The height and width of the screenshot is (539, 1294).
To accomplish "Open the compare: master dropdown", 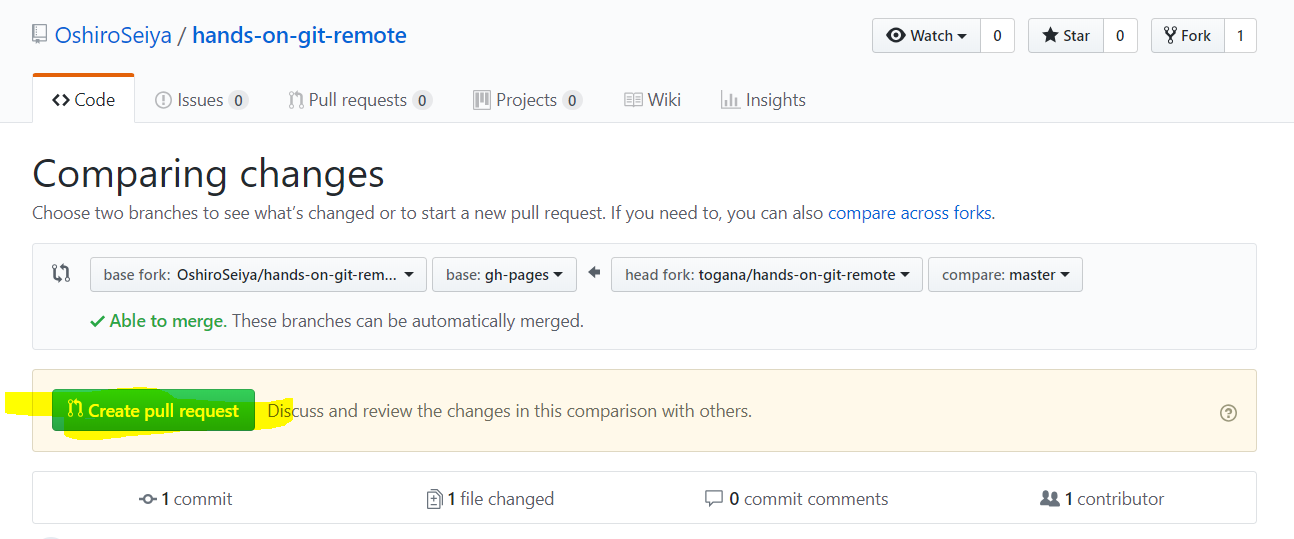I will 1005,274.
